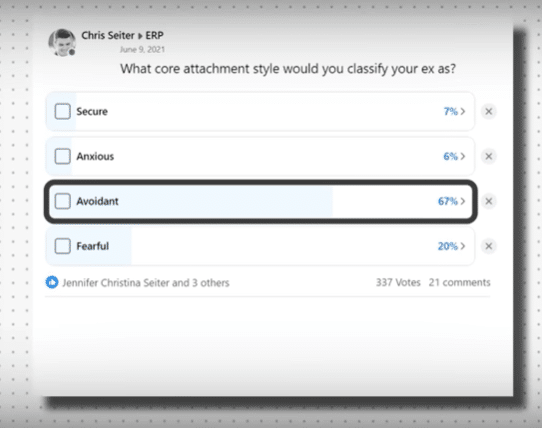
Task: Remove the Anxious poll option
Action: 488,156
